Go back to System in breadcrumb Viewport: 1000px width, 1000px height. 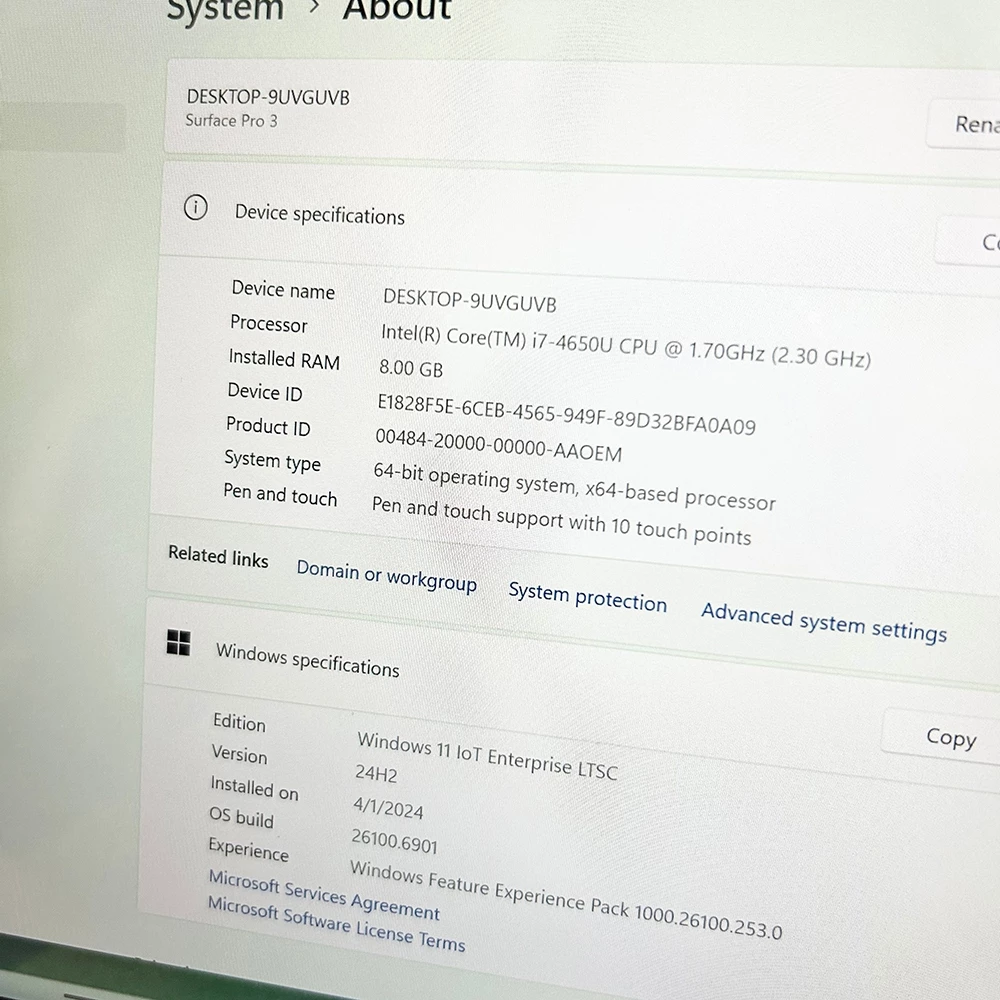(225, 10)
